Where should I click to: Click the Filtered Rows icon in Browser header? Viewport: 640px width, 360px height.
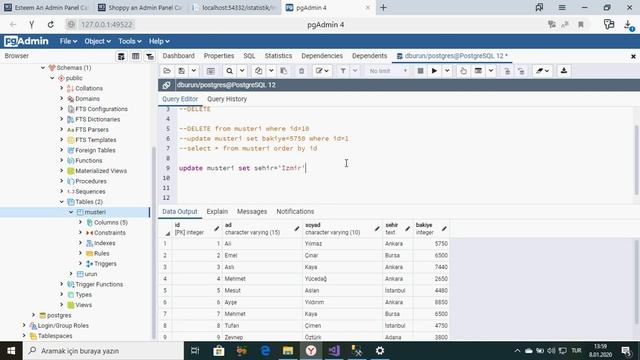150,56
